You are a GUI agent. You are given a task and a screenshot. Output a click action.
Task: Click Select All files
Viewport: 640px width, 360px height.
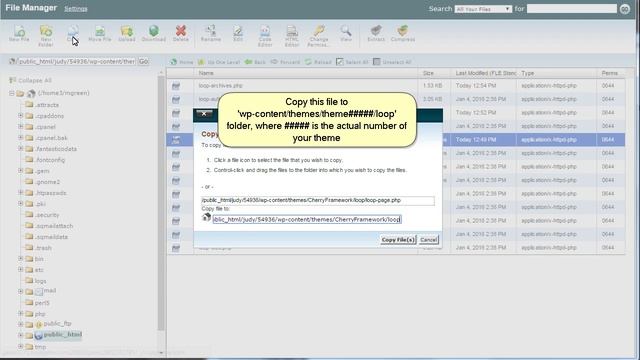pyautogui.click(x=352, y=62)
